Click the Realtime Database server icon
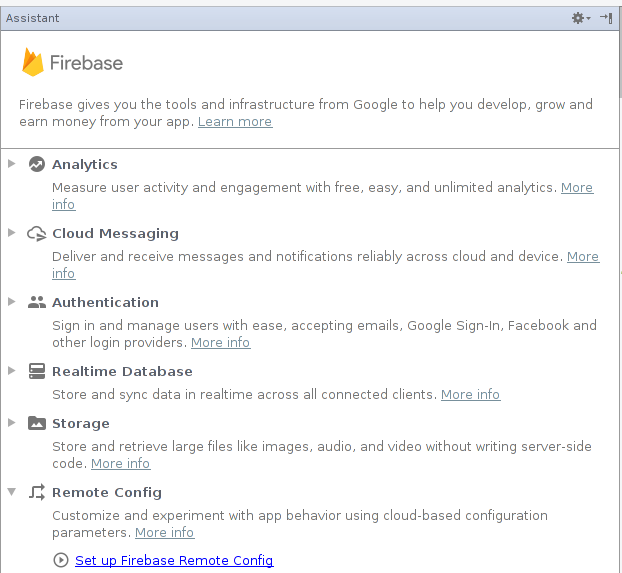Image resolution: width=622 pixels, height=573 pixels. [x=36, y=371]
